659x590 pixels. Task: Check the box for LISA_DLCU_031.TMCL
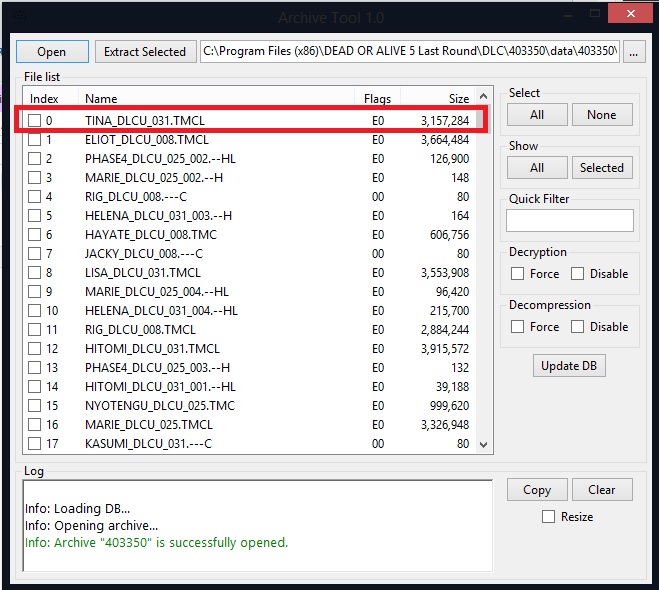(x=34, y=273)
